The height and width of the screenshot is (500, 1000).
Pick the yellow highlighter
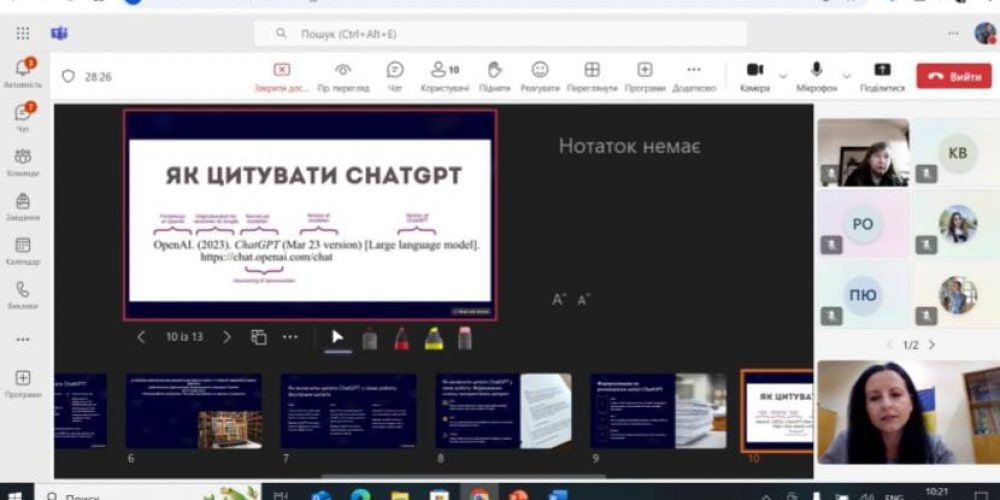pyautogui.click(x=433, y=338)
